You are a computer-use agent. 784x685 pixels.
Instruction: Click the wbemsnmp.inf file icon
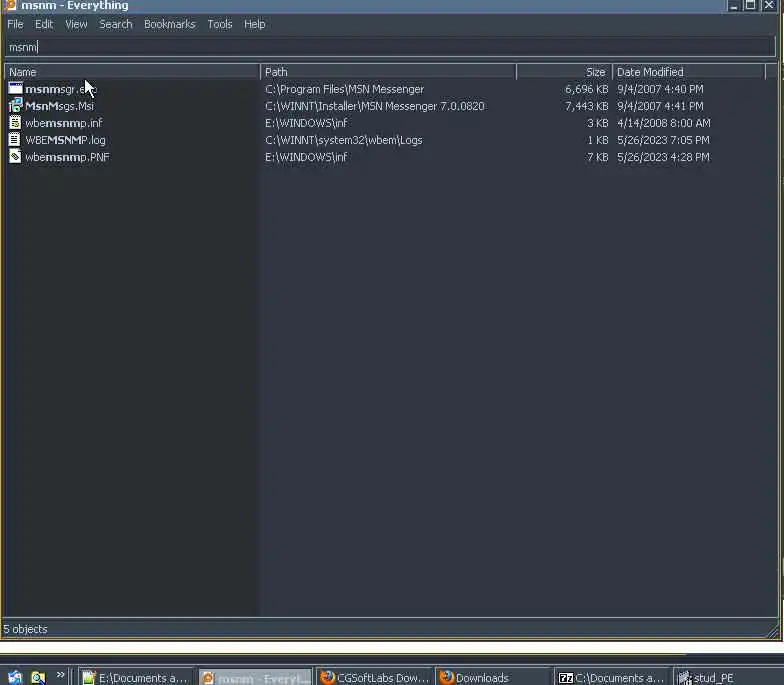15,122
